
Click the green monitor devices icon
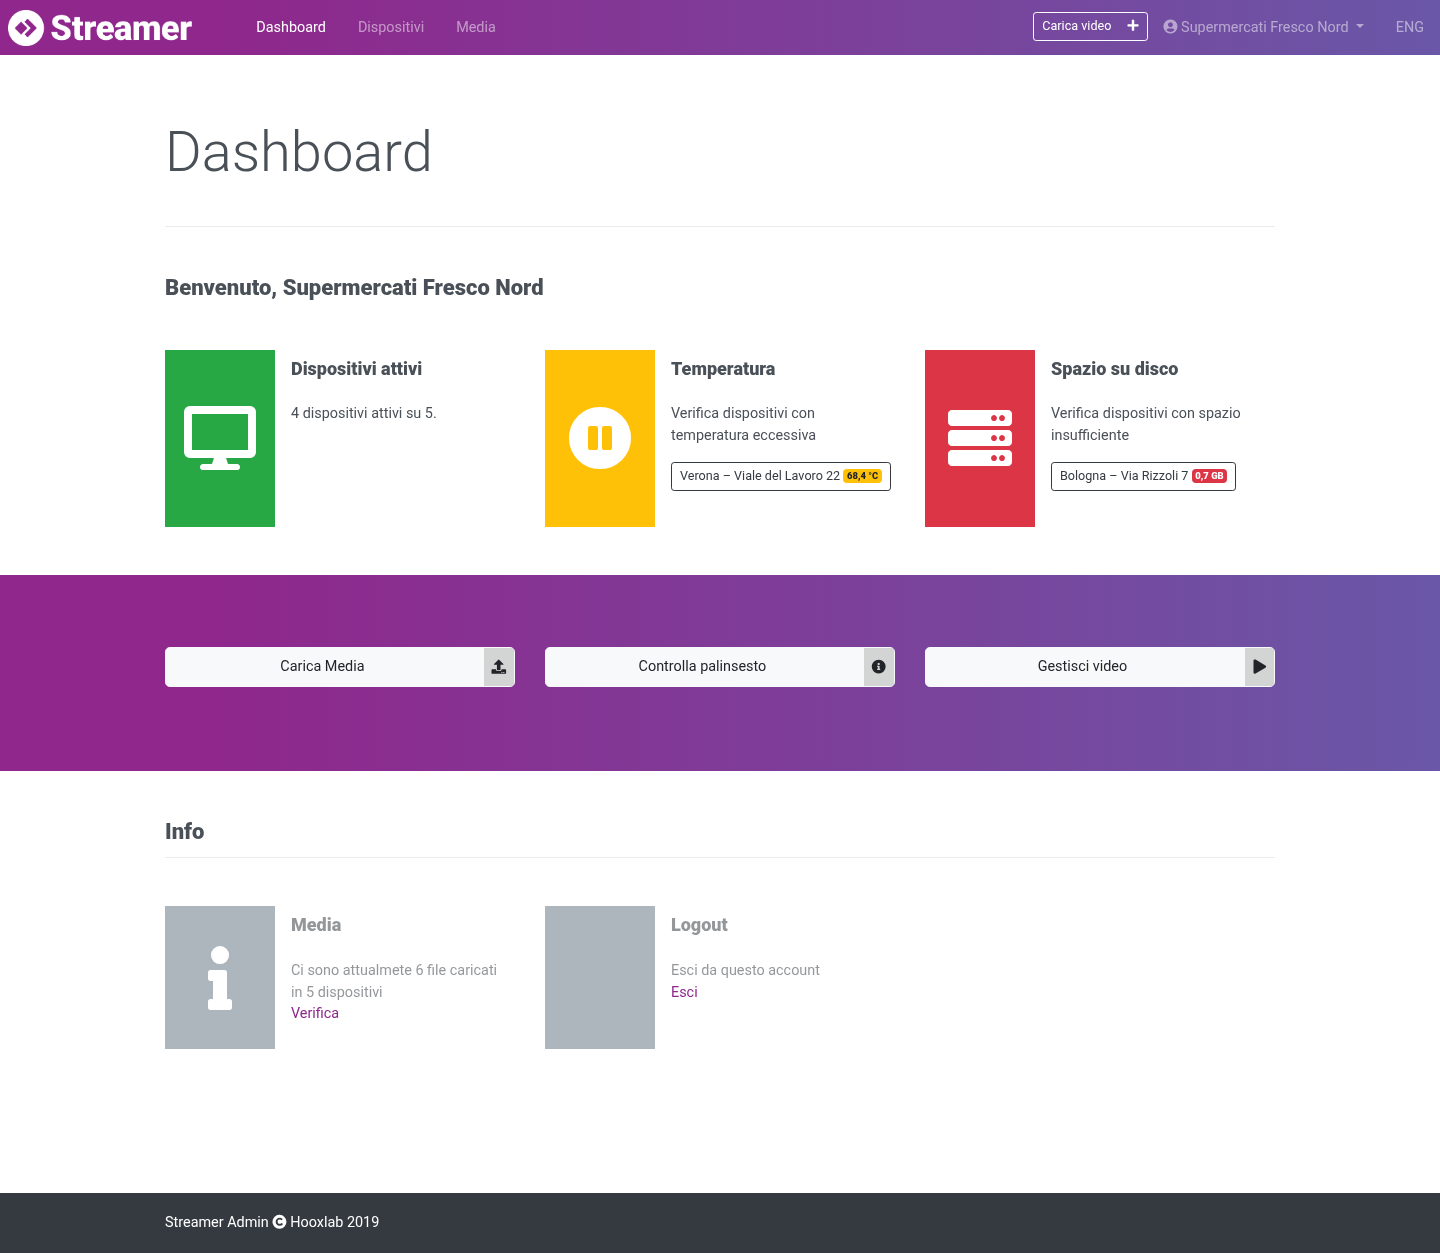click(220, 438)
